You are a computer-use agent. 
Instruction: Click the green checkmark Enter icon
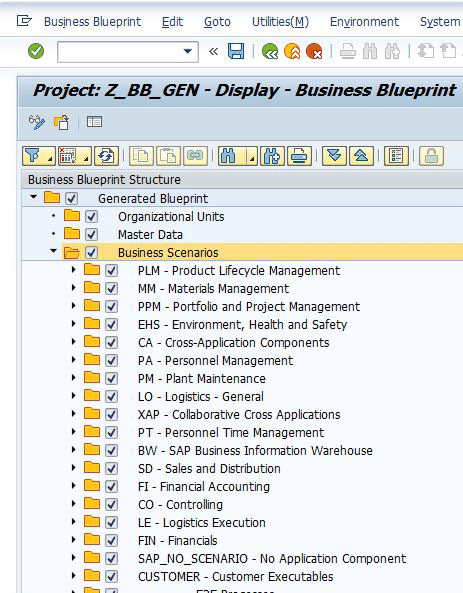pyautogui.click(x=36, y=51)
